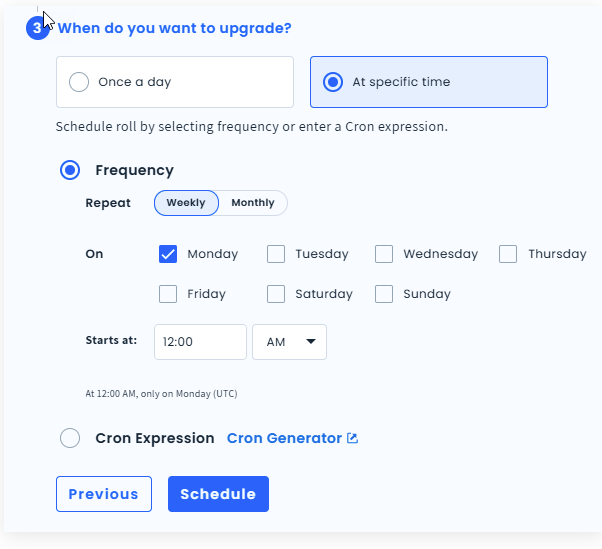The height and width of the screenshot is (549, 602).
Task: Click the Previous button
Action: point(104,494)
